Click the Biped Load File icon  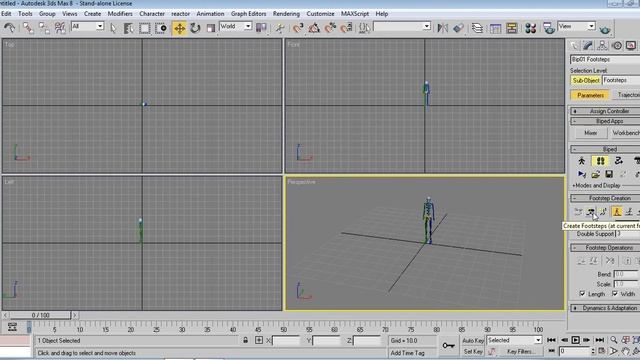click(596, 175)
